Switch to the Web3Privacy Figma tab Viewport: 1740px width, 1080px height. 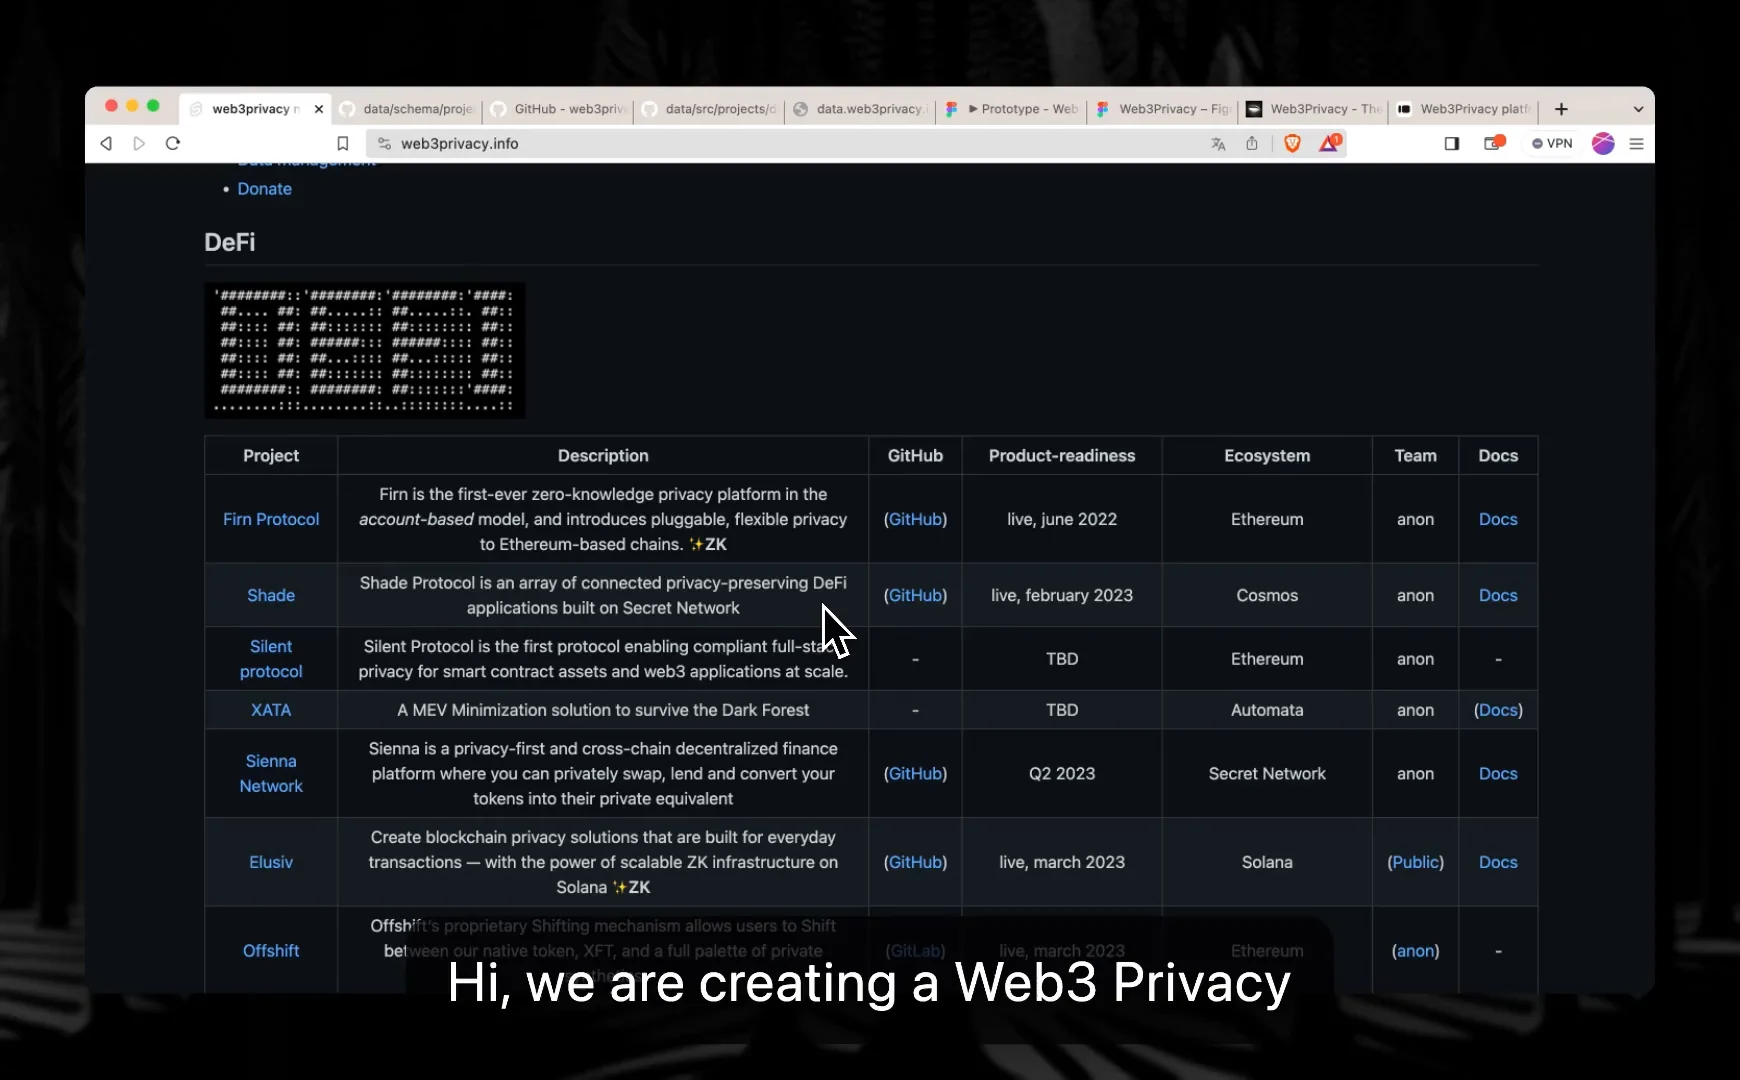[1165, 109]
